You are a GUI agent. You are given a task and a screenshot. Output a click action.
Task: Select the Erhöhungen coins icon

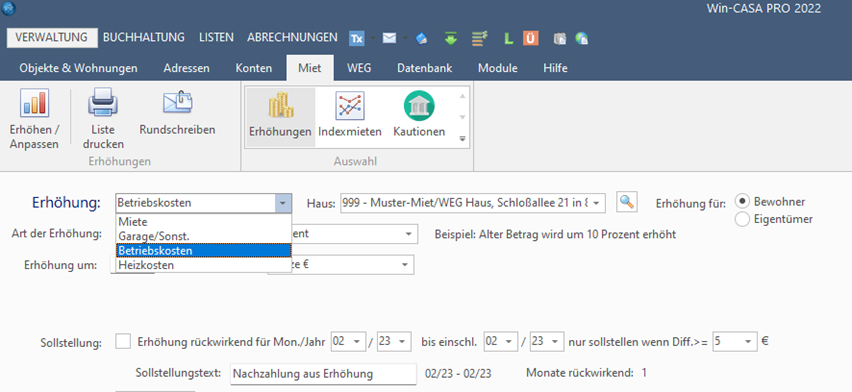click(280, 105)
